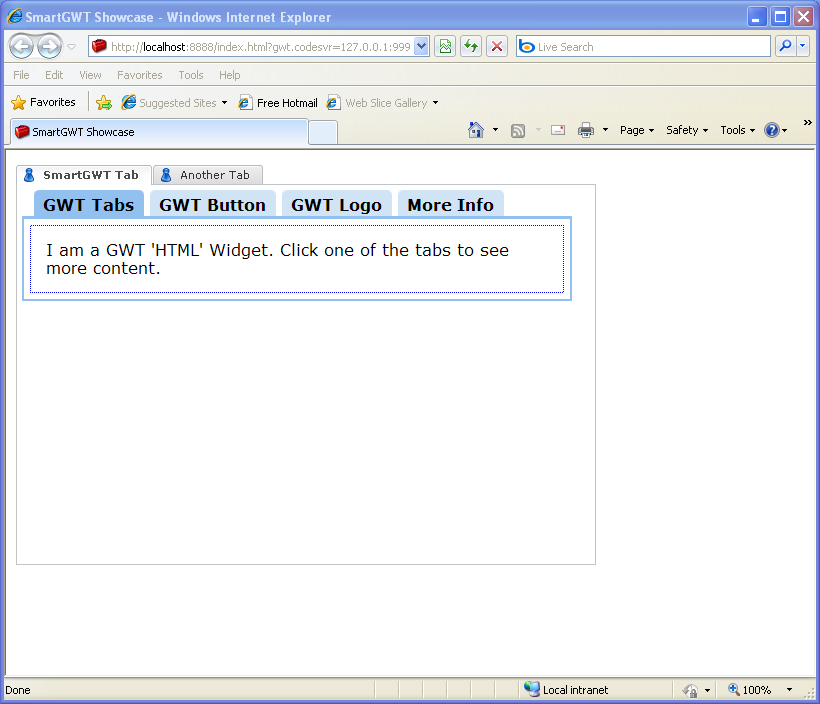Switch to the SmartGWT Tab
The width and height of the screenshot is (820, 704).
point(84,175)
